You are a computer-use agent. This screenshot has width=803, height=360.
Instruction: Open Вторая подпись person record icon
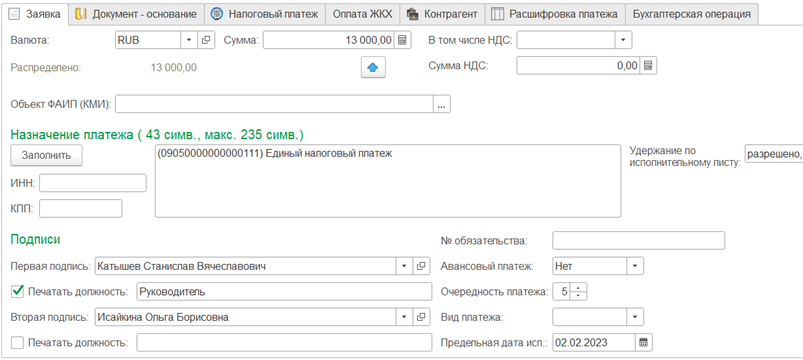[421, 317]
